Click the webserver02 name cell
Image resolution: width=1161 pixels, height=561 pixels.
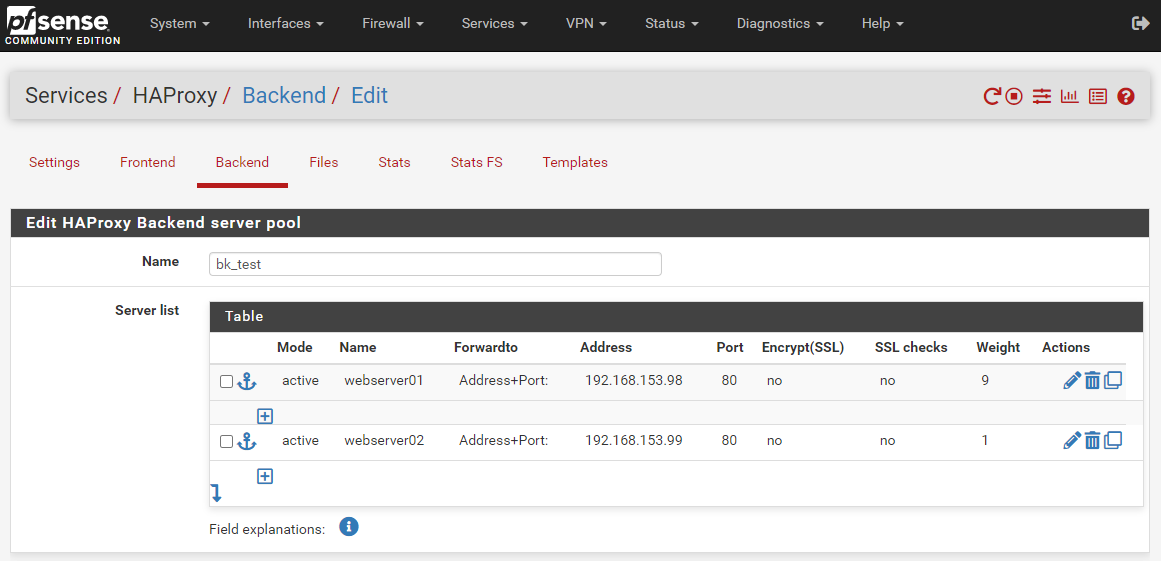(384, 441)
